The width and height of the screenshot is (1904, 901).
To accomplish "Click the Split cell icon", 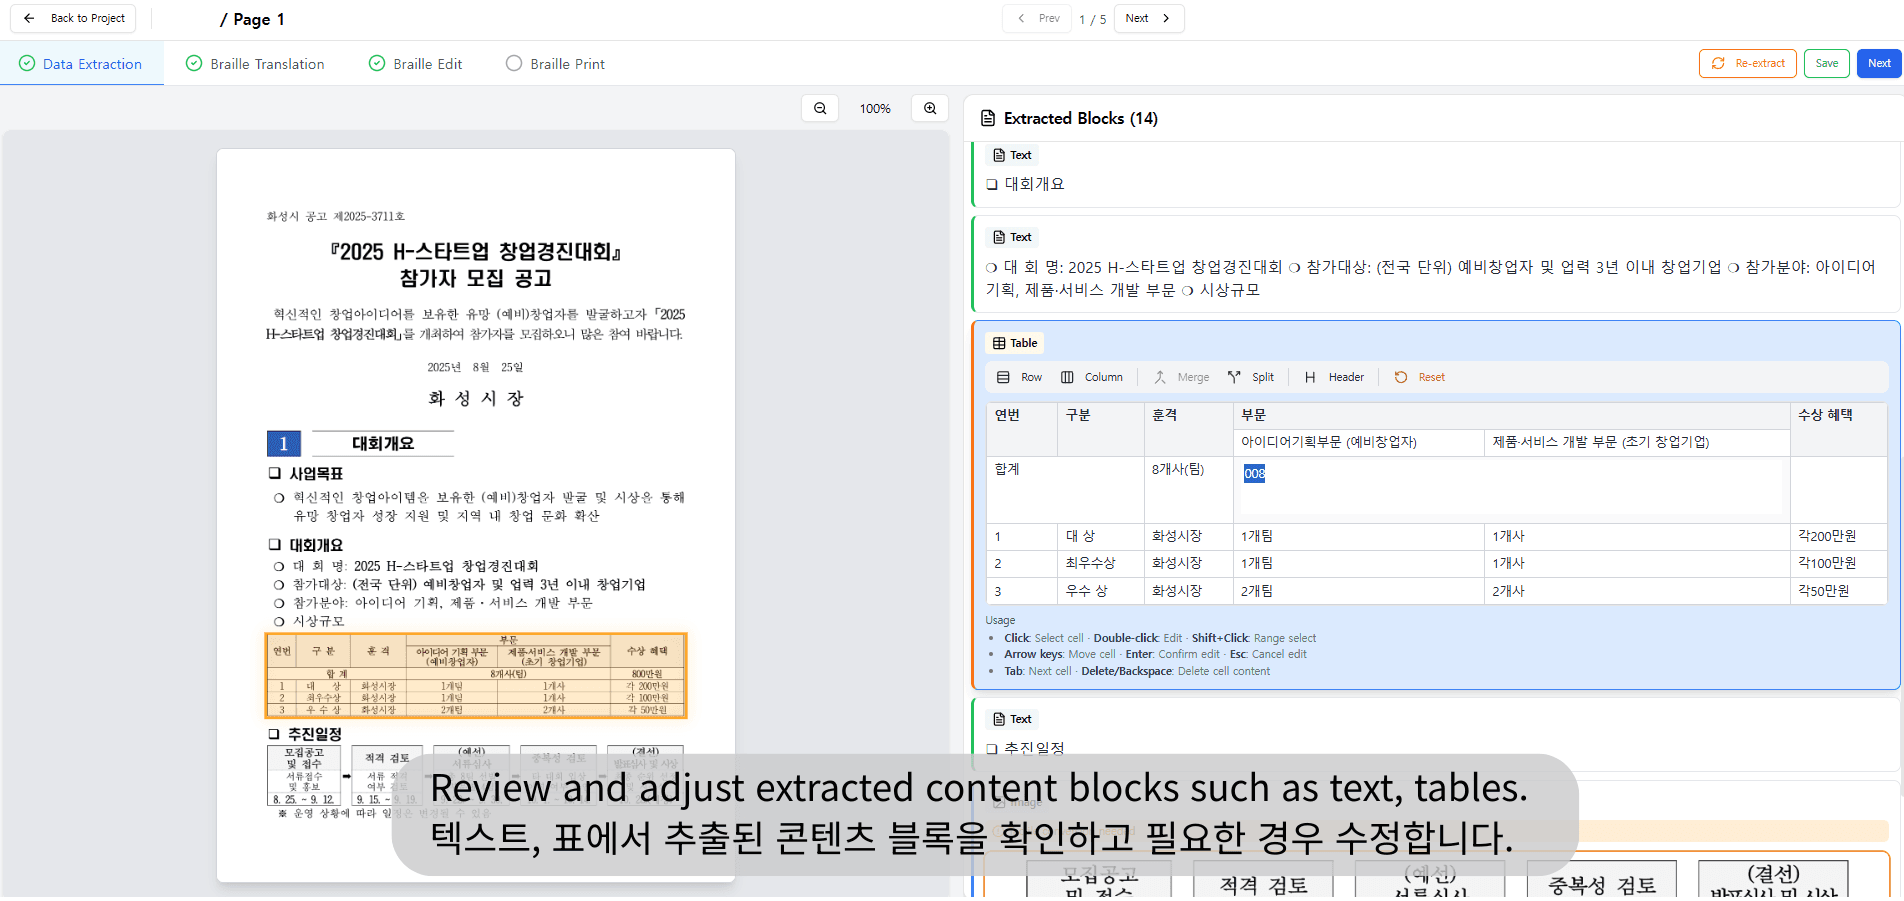I will pyautogui.click(x=1238, y=377).
